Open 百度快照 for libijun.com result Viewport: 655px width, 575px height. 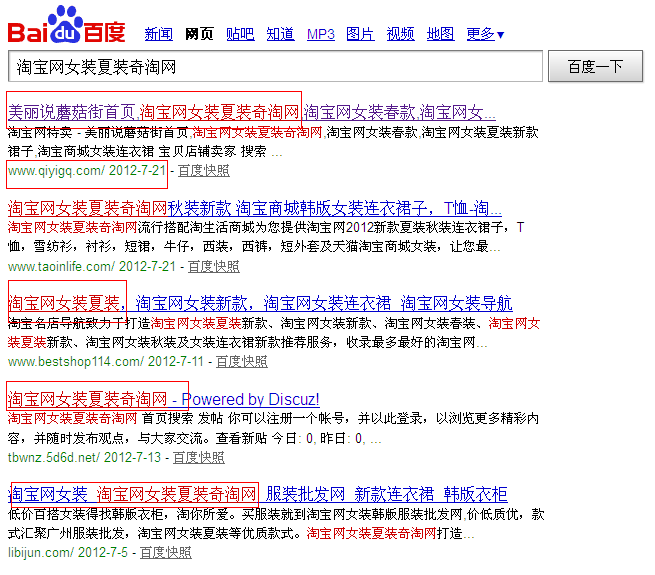point(165,553)
